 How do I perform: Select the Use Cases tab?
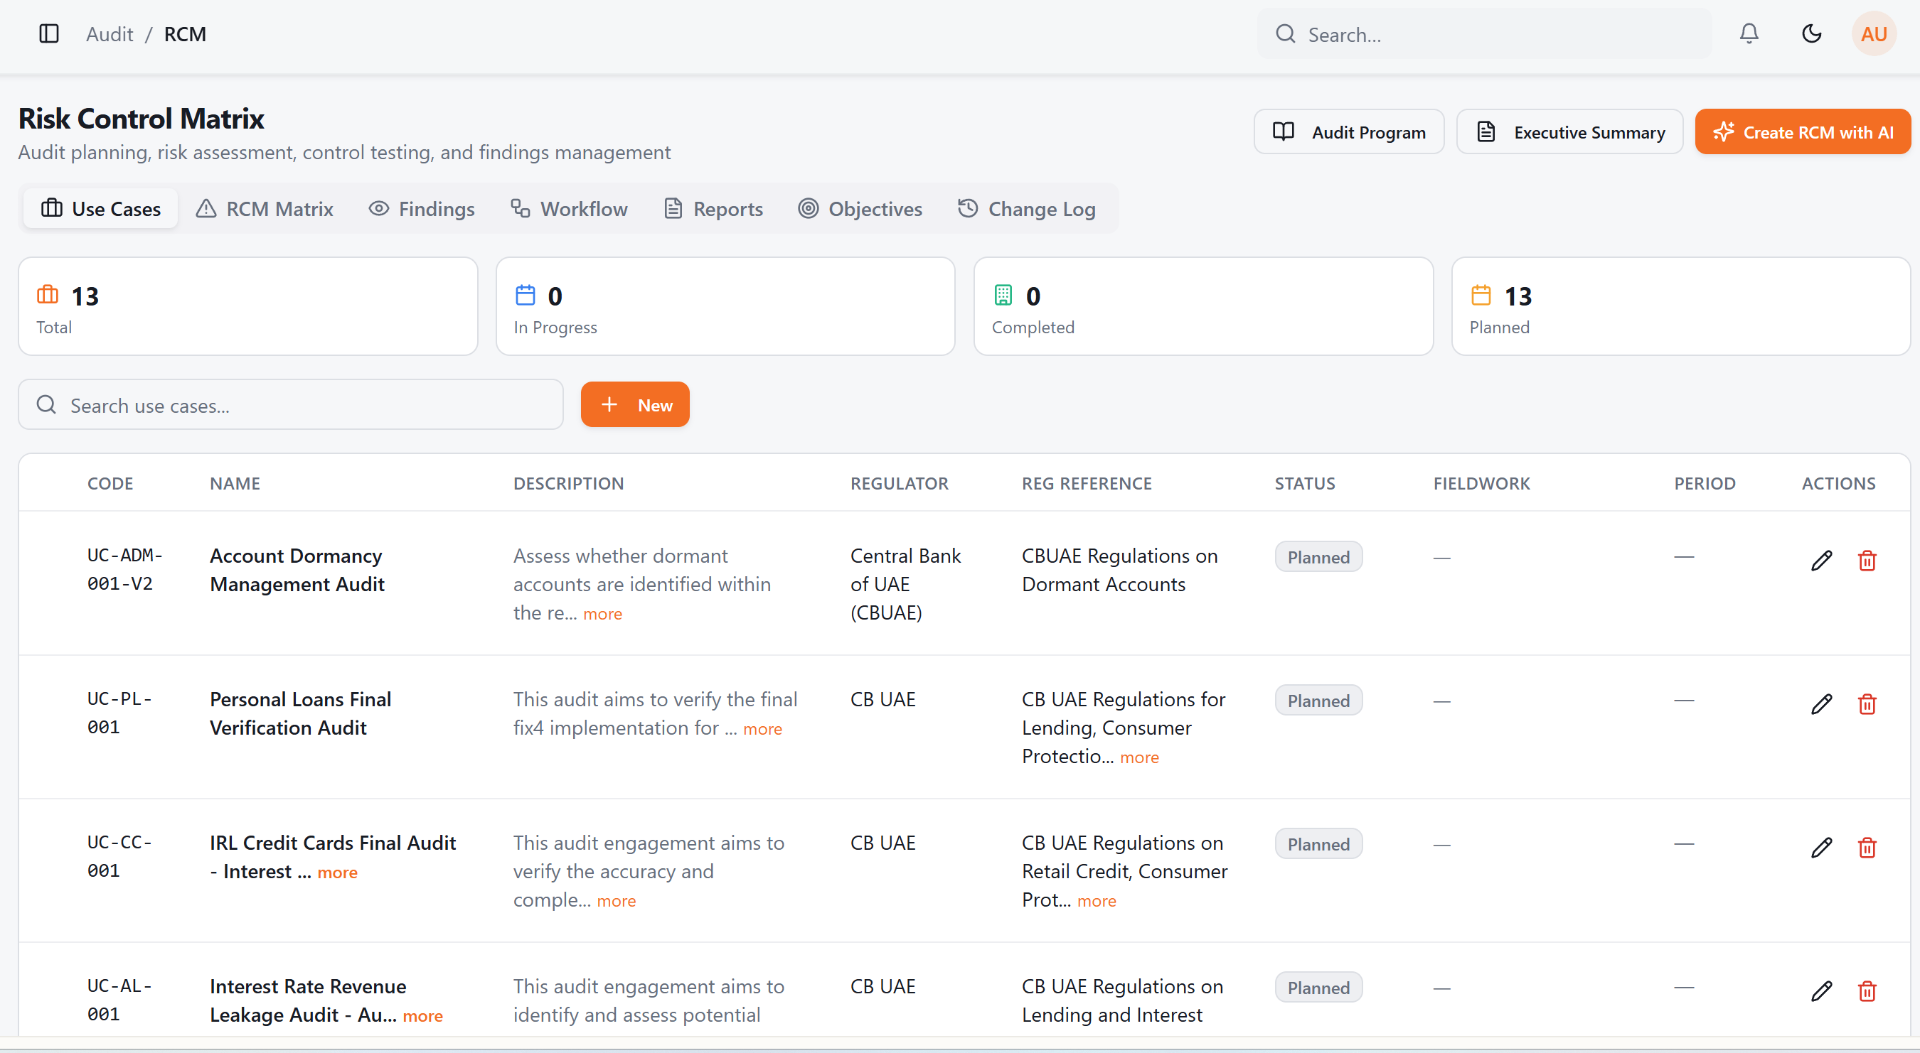point(101,209)
